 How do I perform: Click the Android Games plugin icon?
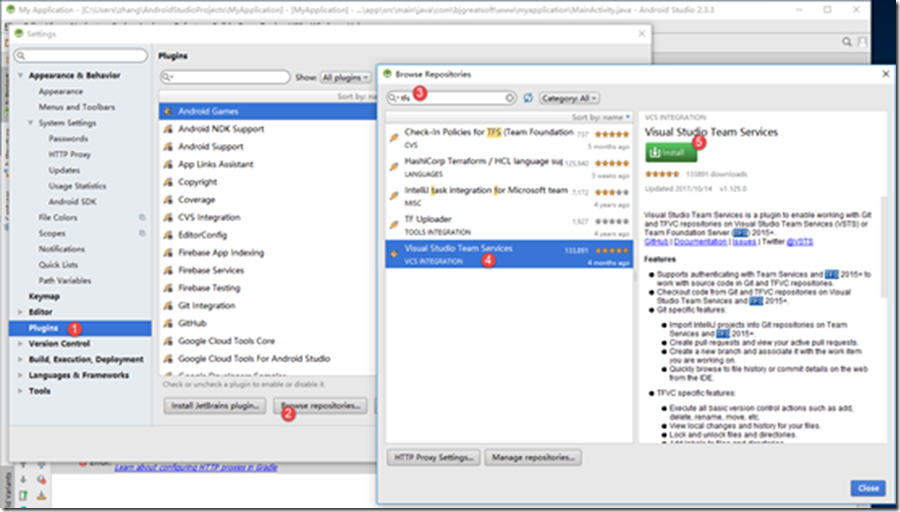coord(168,111)
